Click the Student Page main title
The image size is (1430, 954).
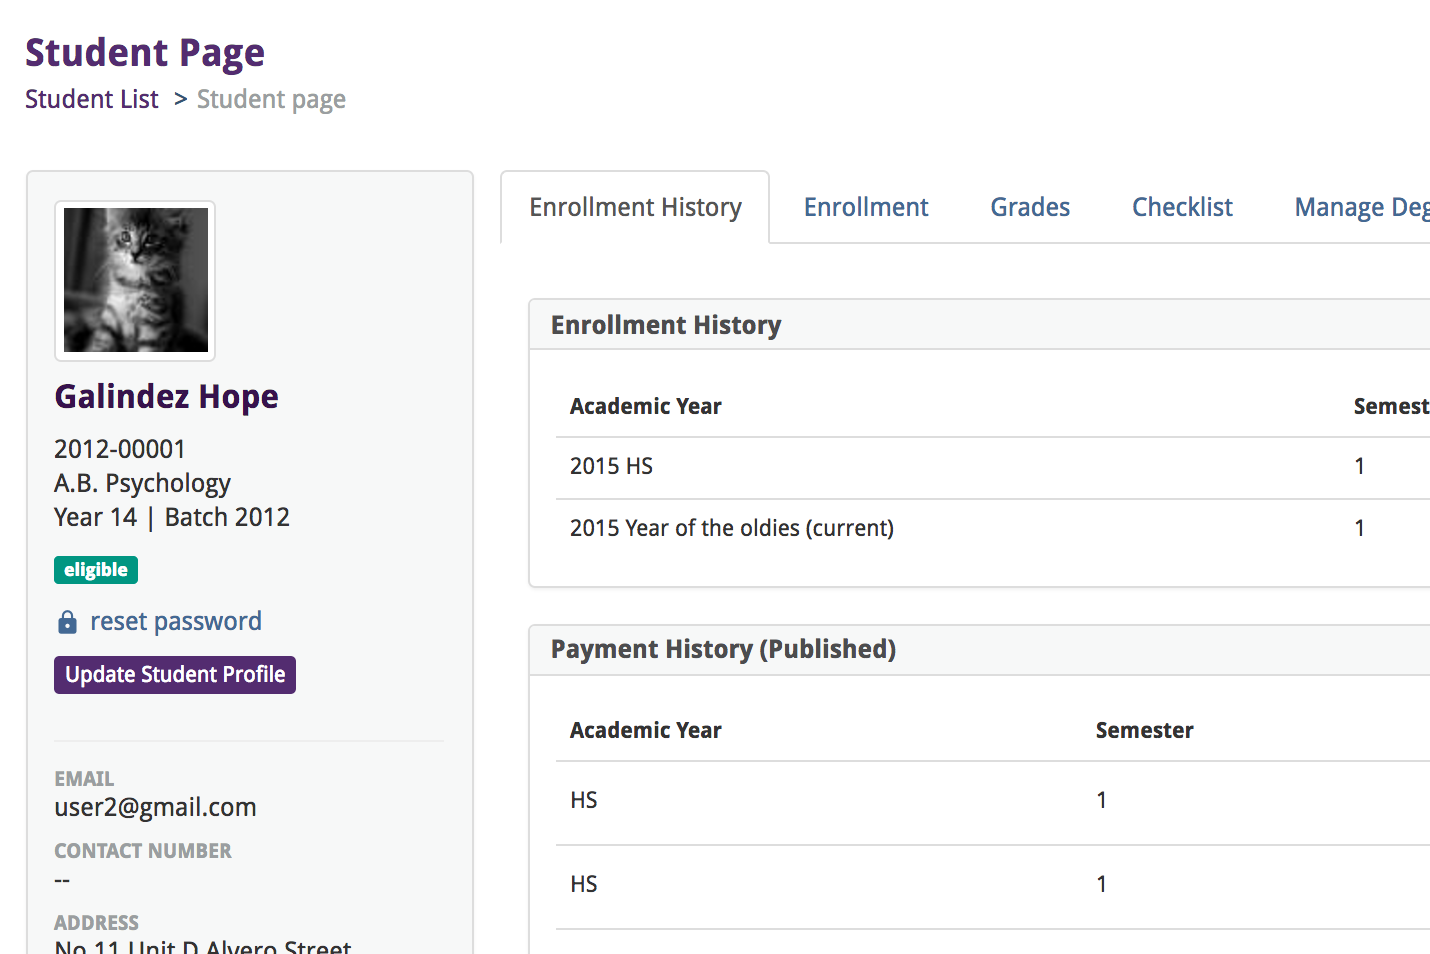145,52
